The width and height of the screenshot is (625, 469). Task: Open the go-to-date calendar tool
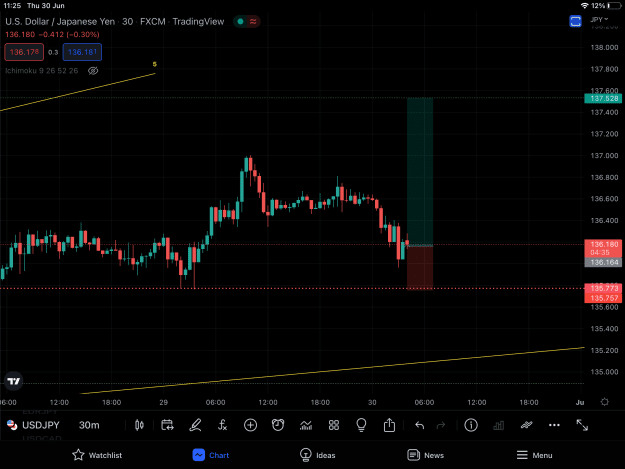[x=167, y=425]
